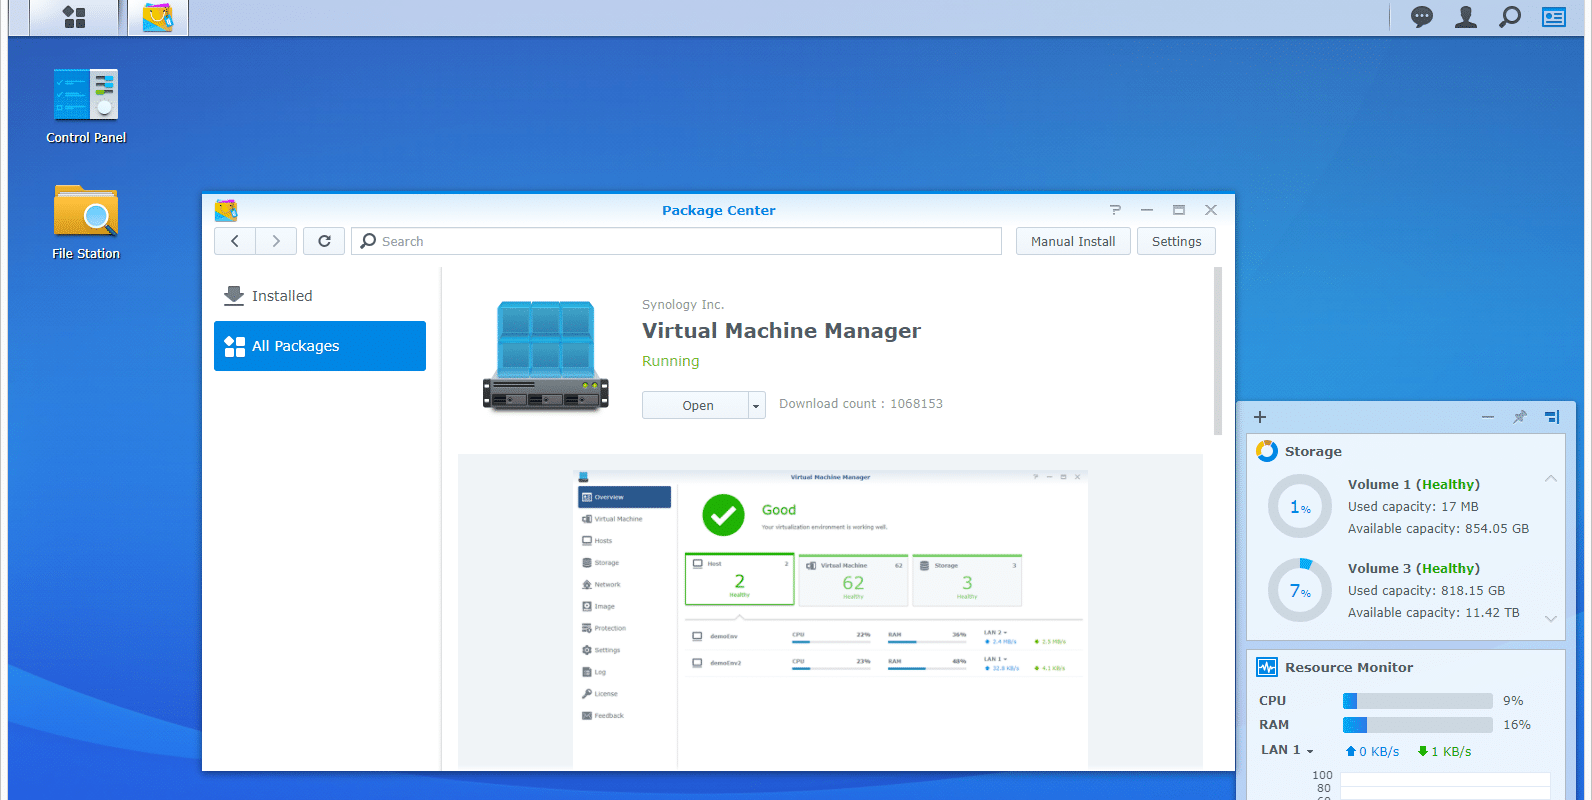Click the Virtual Machine Manager heading

(781, 331)
